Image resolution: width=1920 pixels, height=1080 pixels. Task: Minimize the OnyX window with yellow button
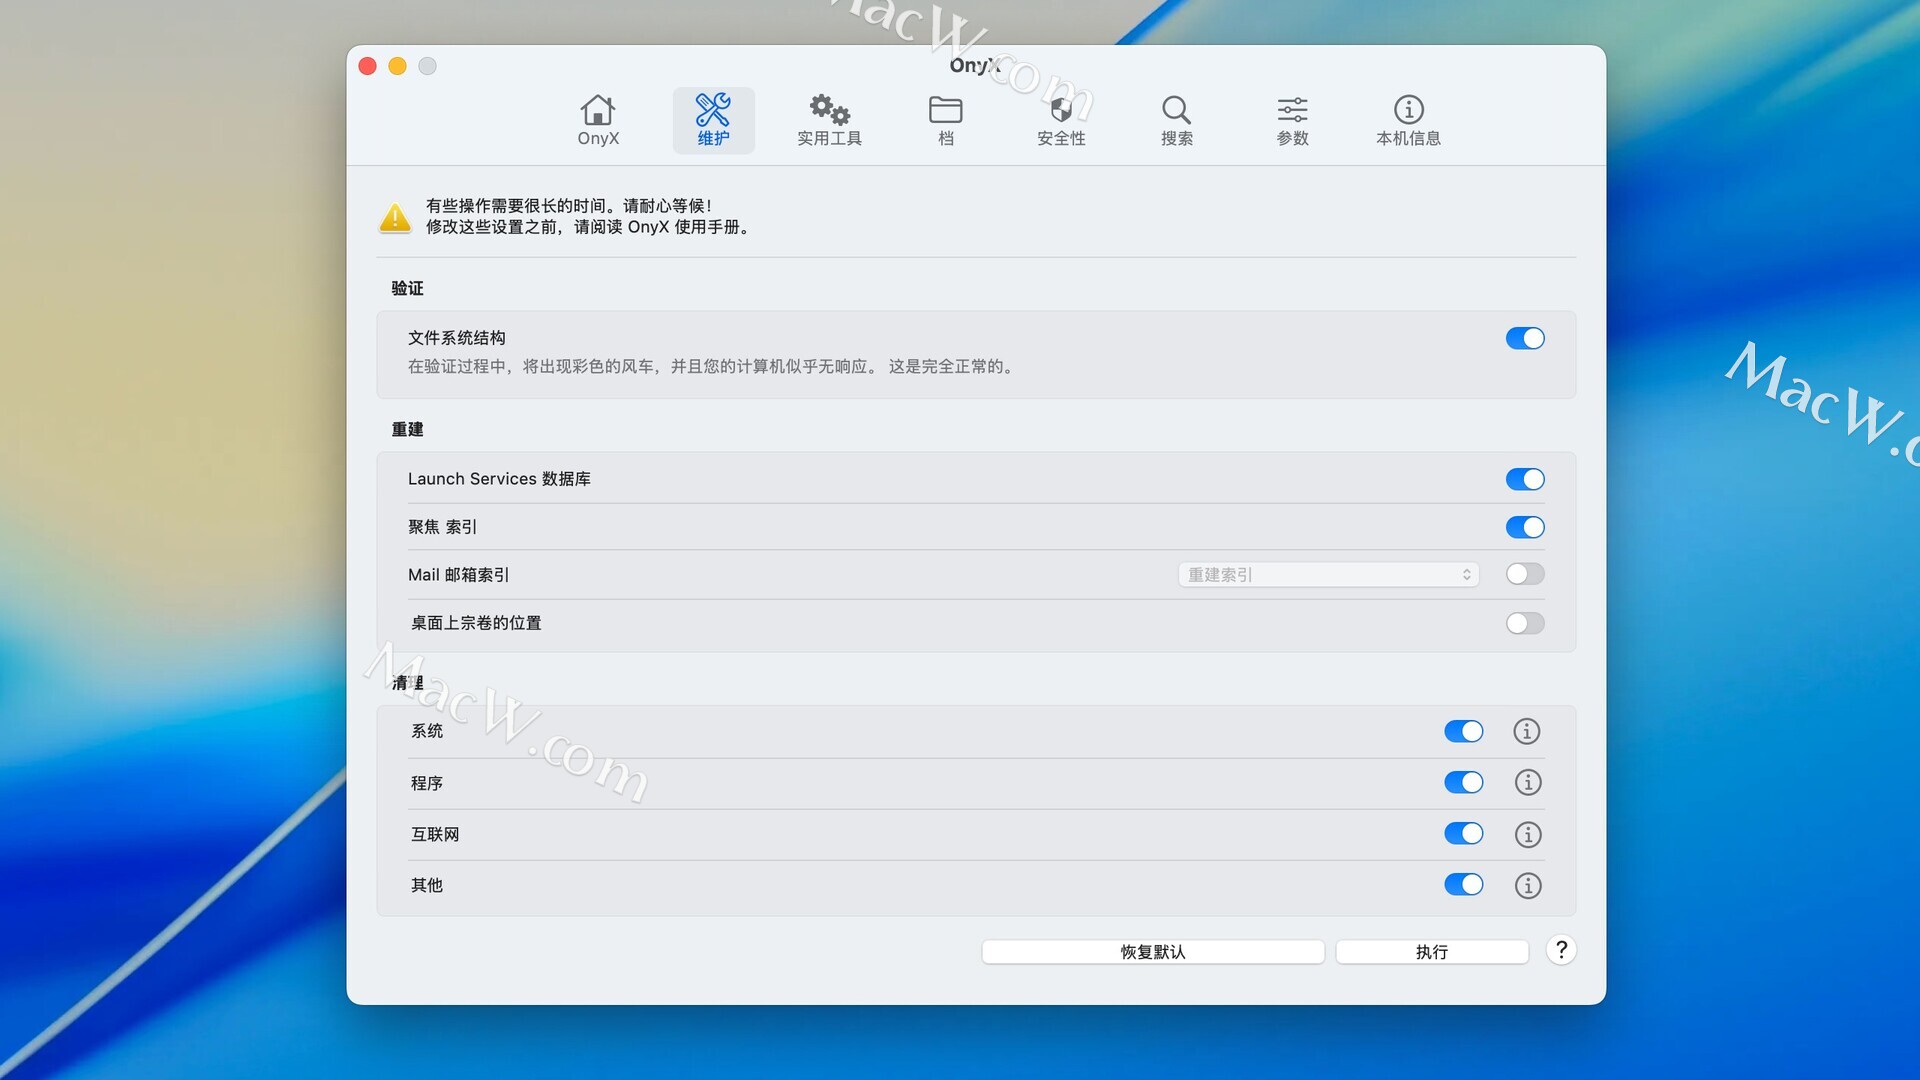point(397,66)
